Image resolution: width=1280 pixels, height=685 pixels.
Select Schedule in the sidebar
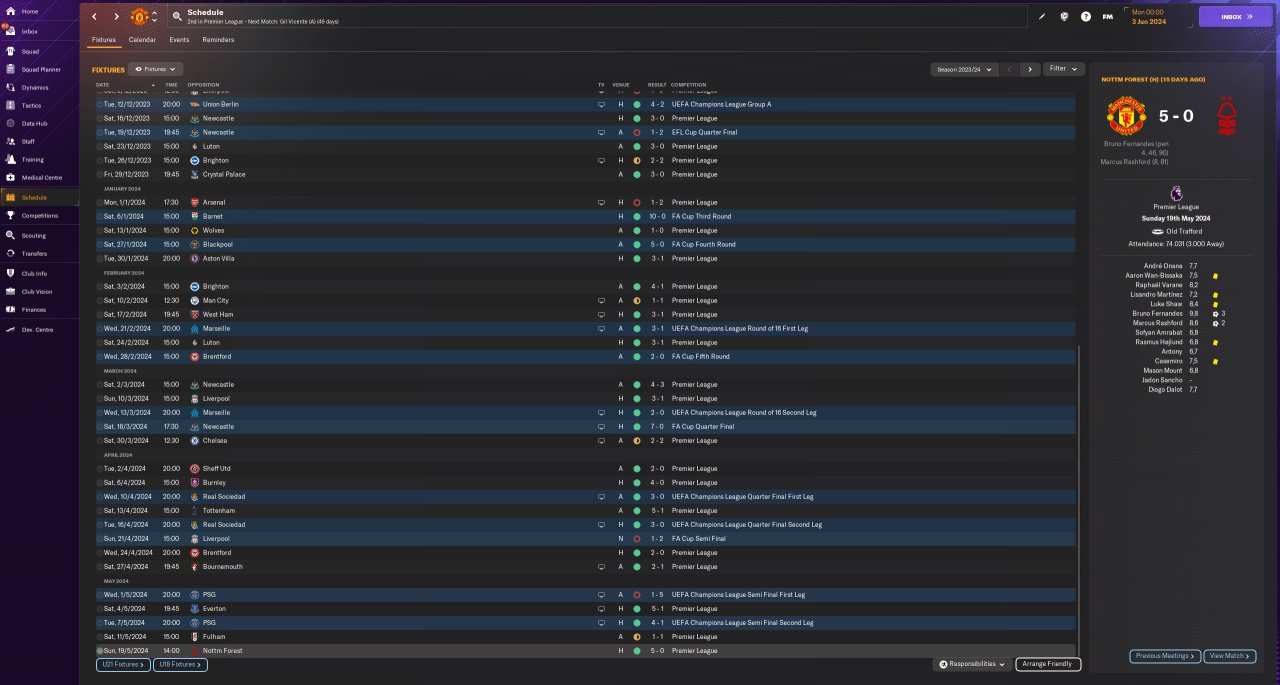pyautogui.click(x=38, y=197)
